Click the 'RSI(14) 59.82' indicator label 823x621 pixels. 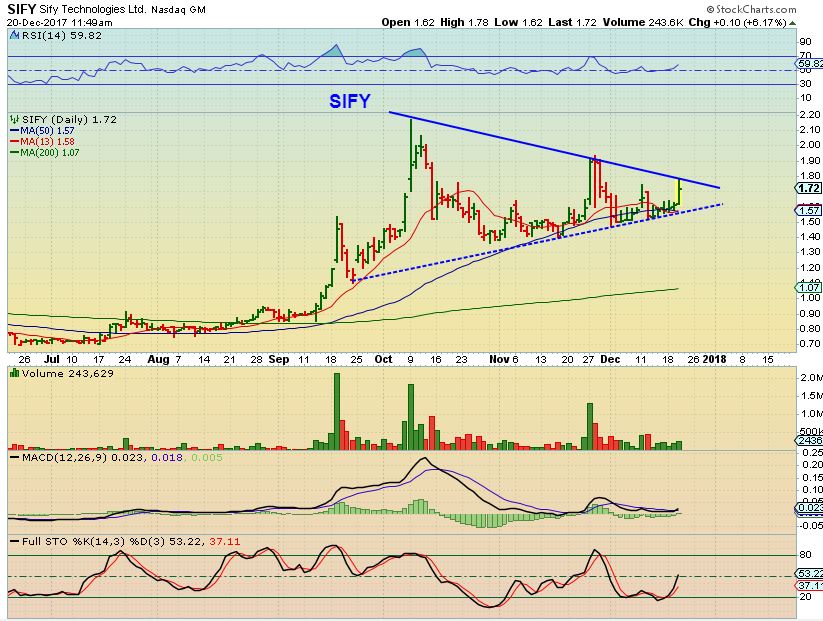(61, 36)
